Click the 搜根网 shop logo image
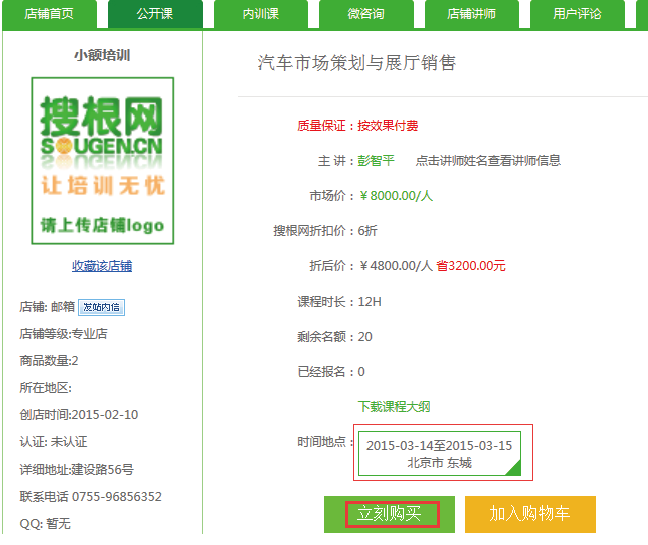This screenshot has height=545, width=648. (102, 161)
